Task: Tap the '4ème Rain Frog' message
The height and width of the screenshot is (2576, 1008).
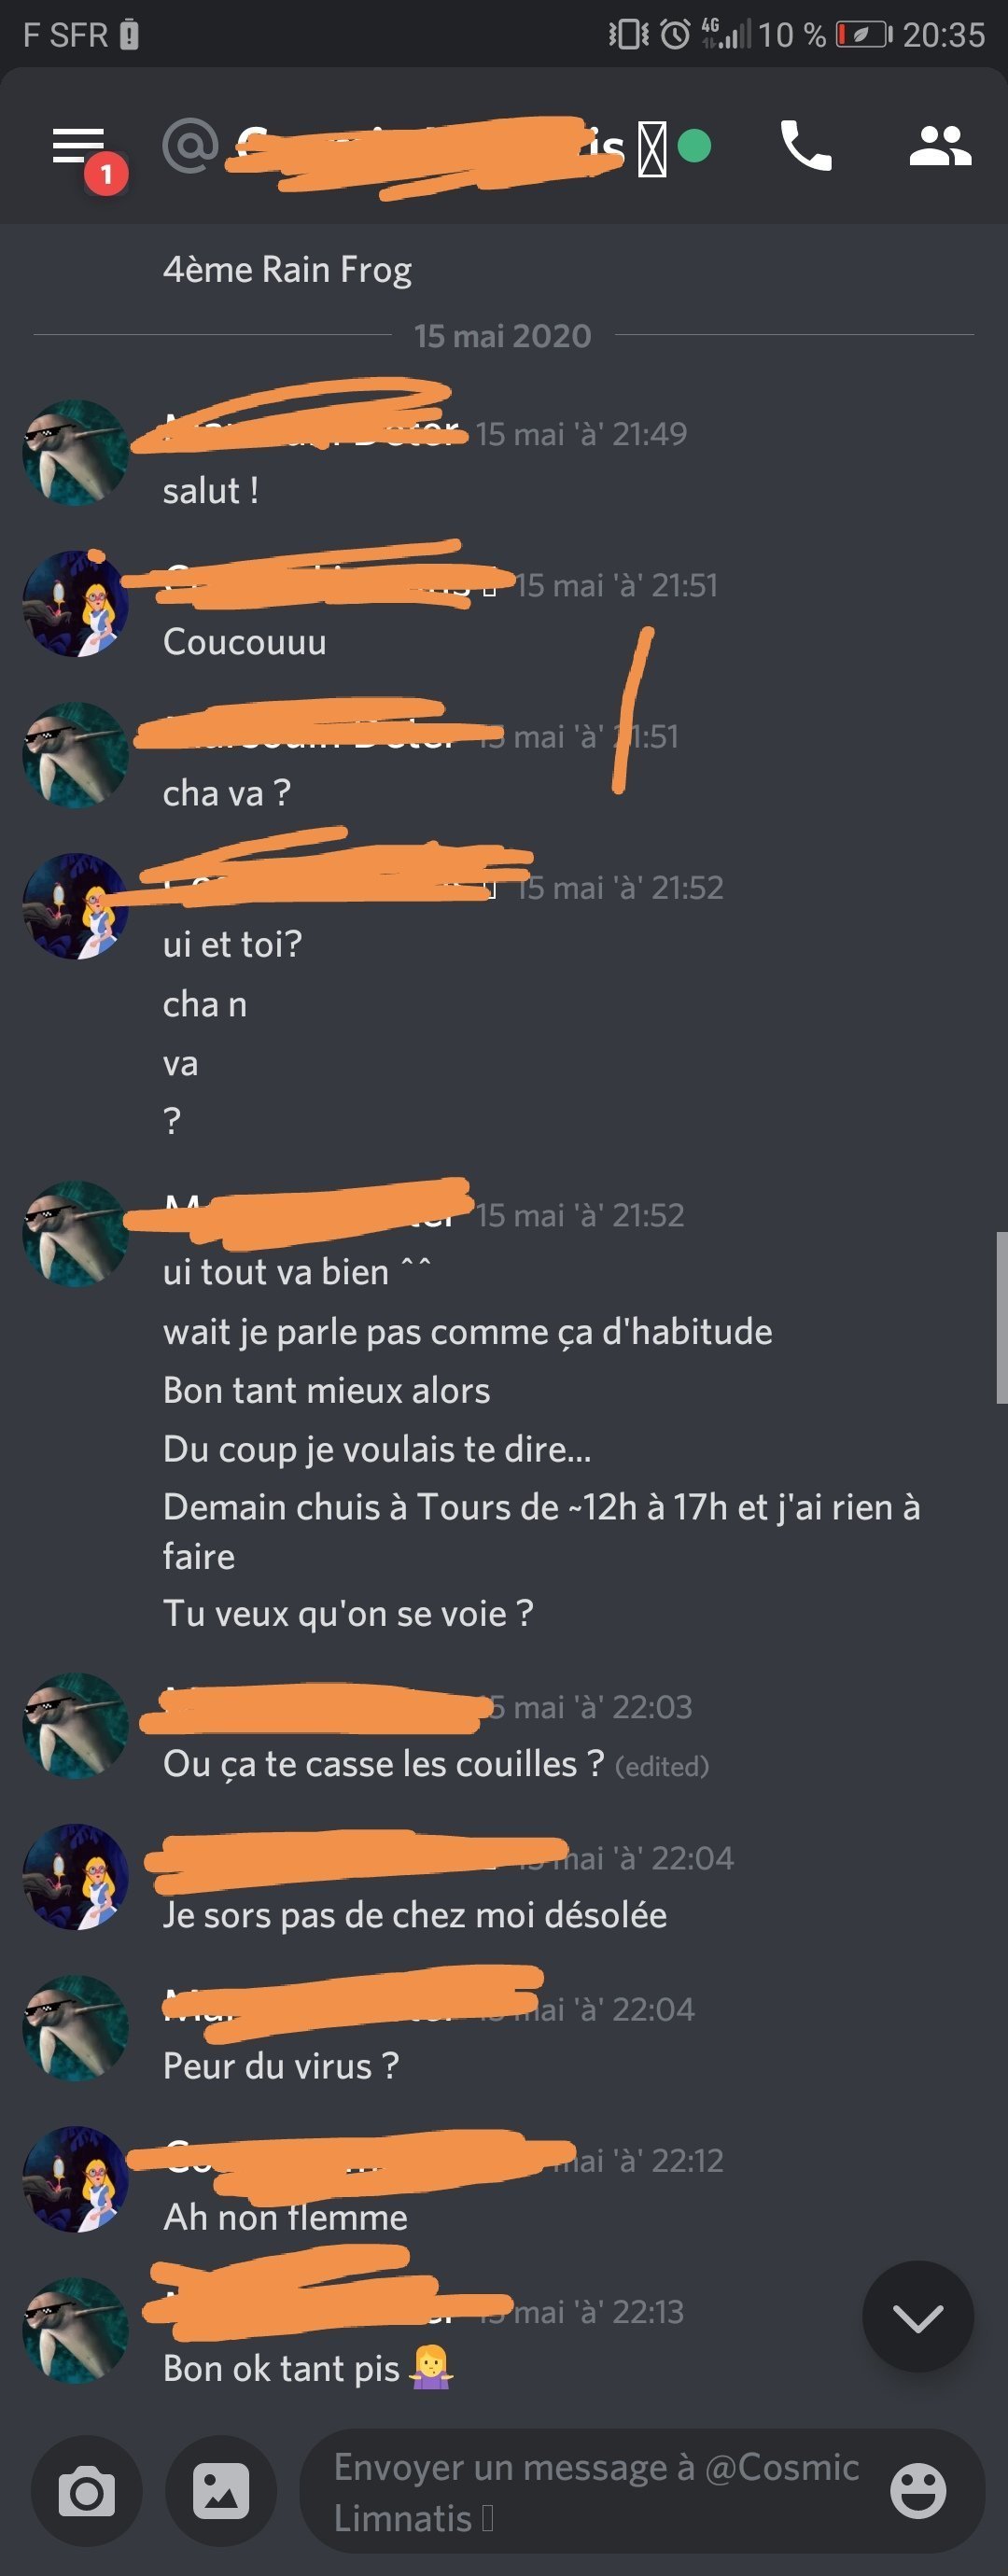Action: point(287,270)
